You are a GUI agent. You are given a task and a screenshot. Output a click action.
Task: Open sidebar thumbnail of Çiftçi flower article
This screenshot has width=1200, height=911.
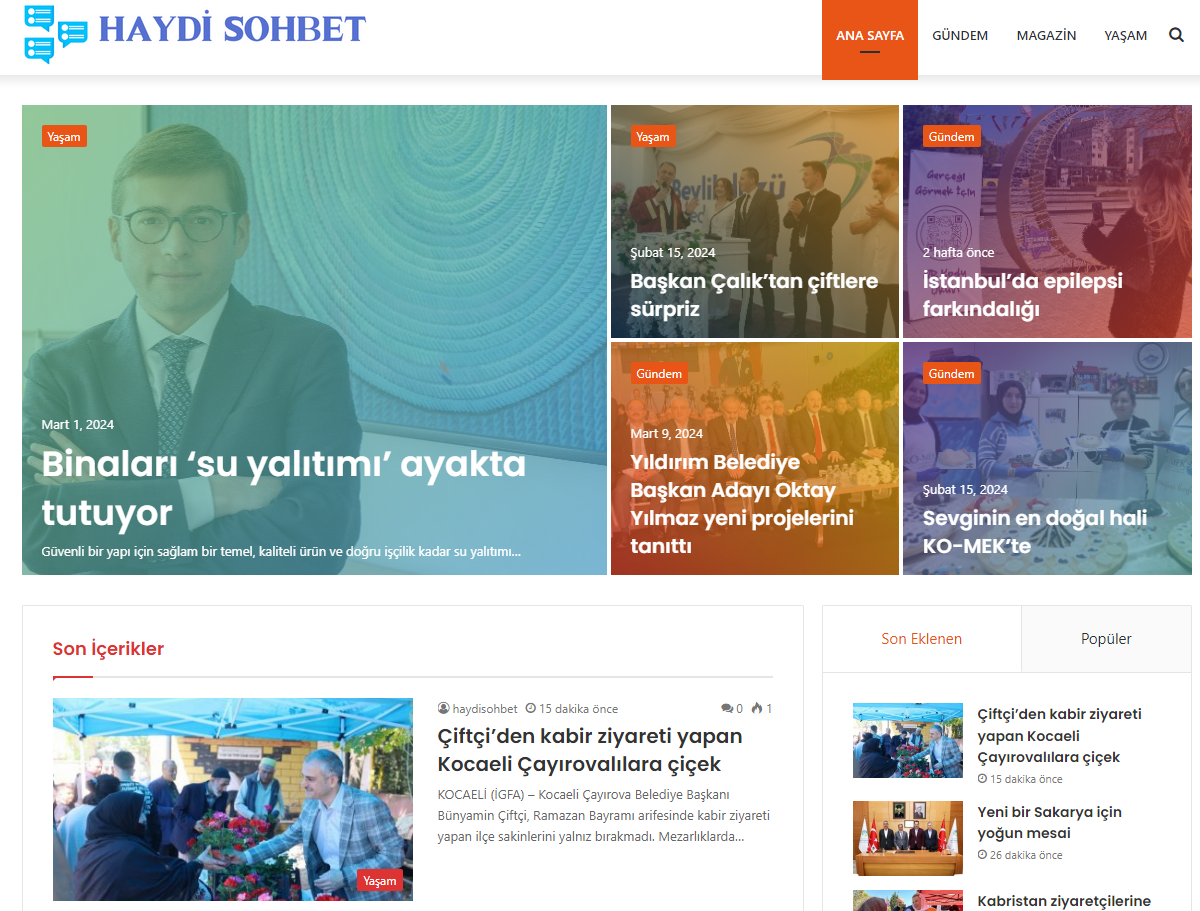tap(908, 740)
